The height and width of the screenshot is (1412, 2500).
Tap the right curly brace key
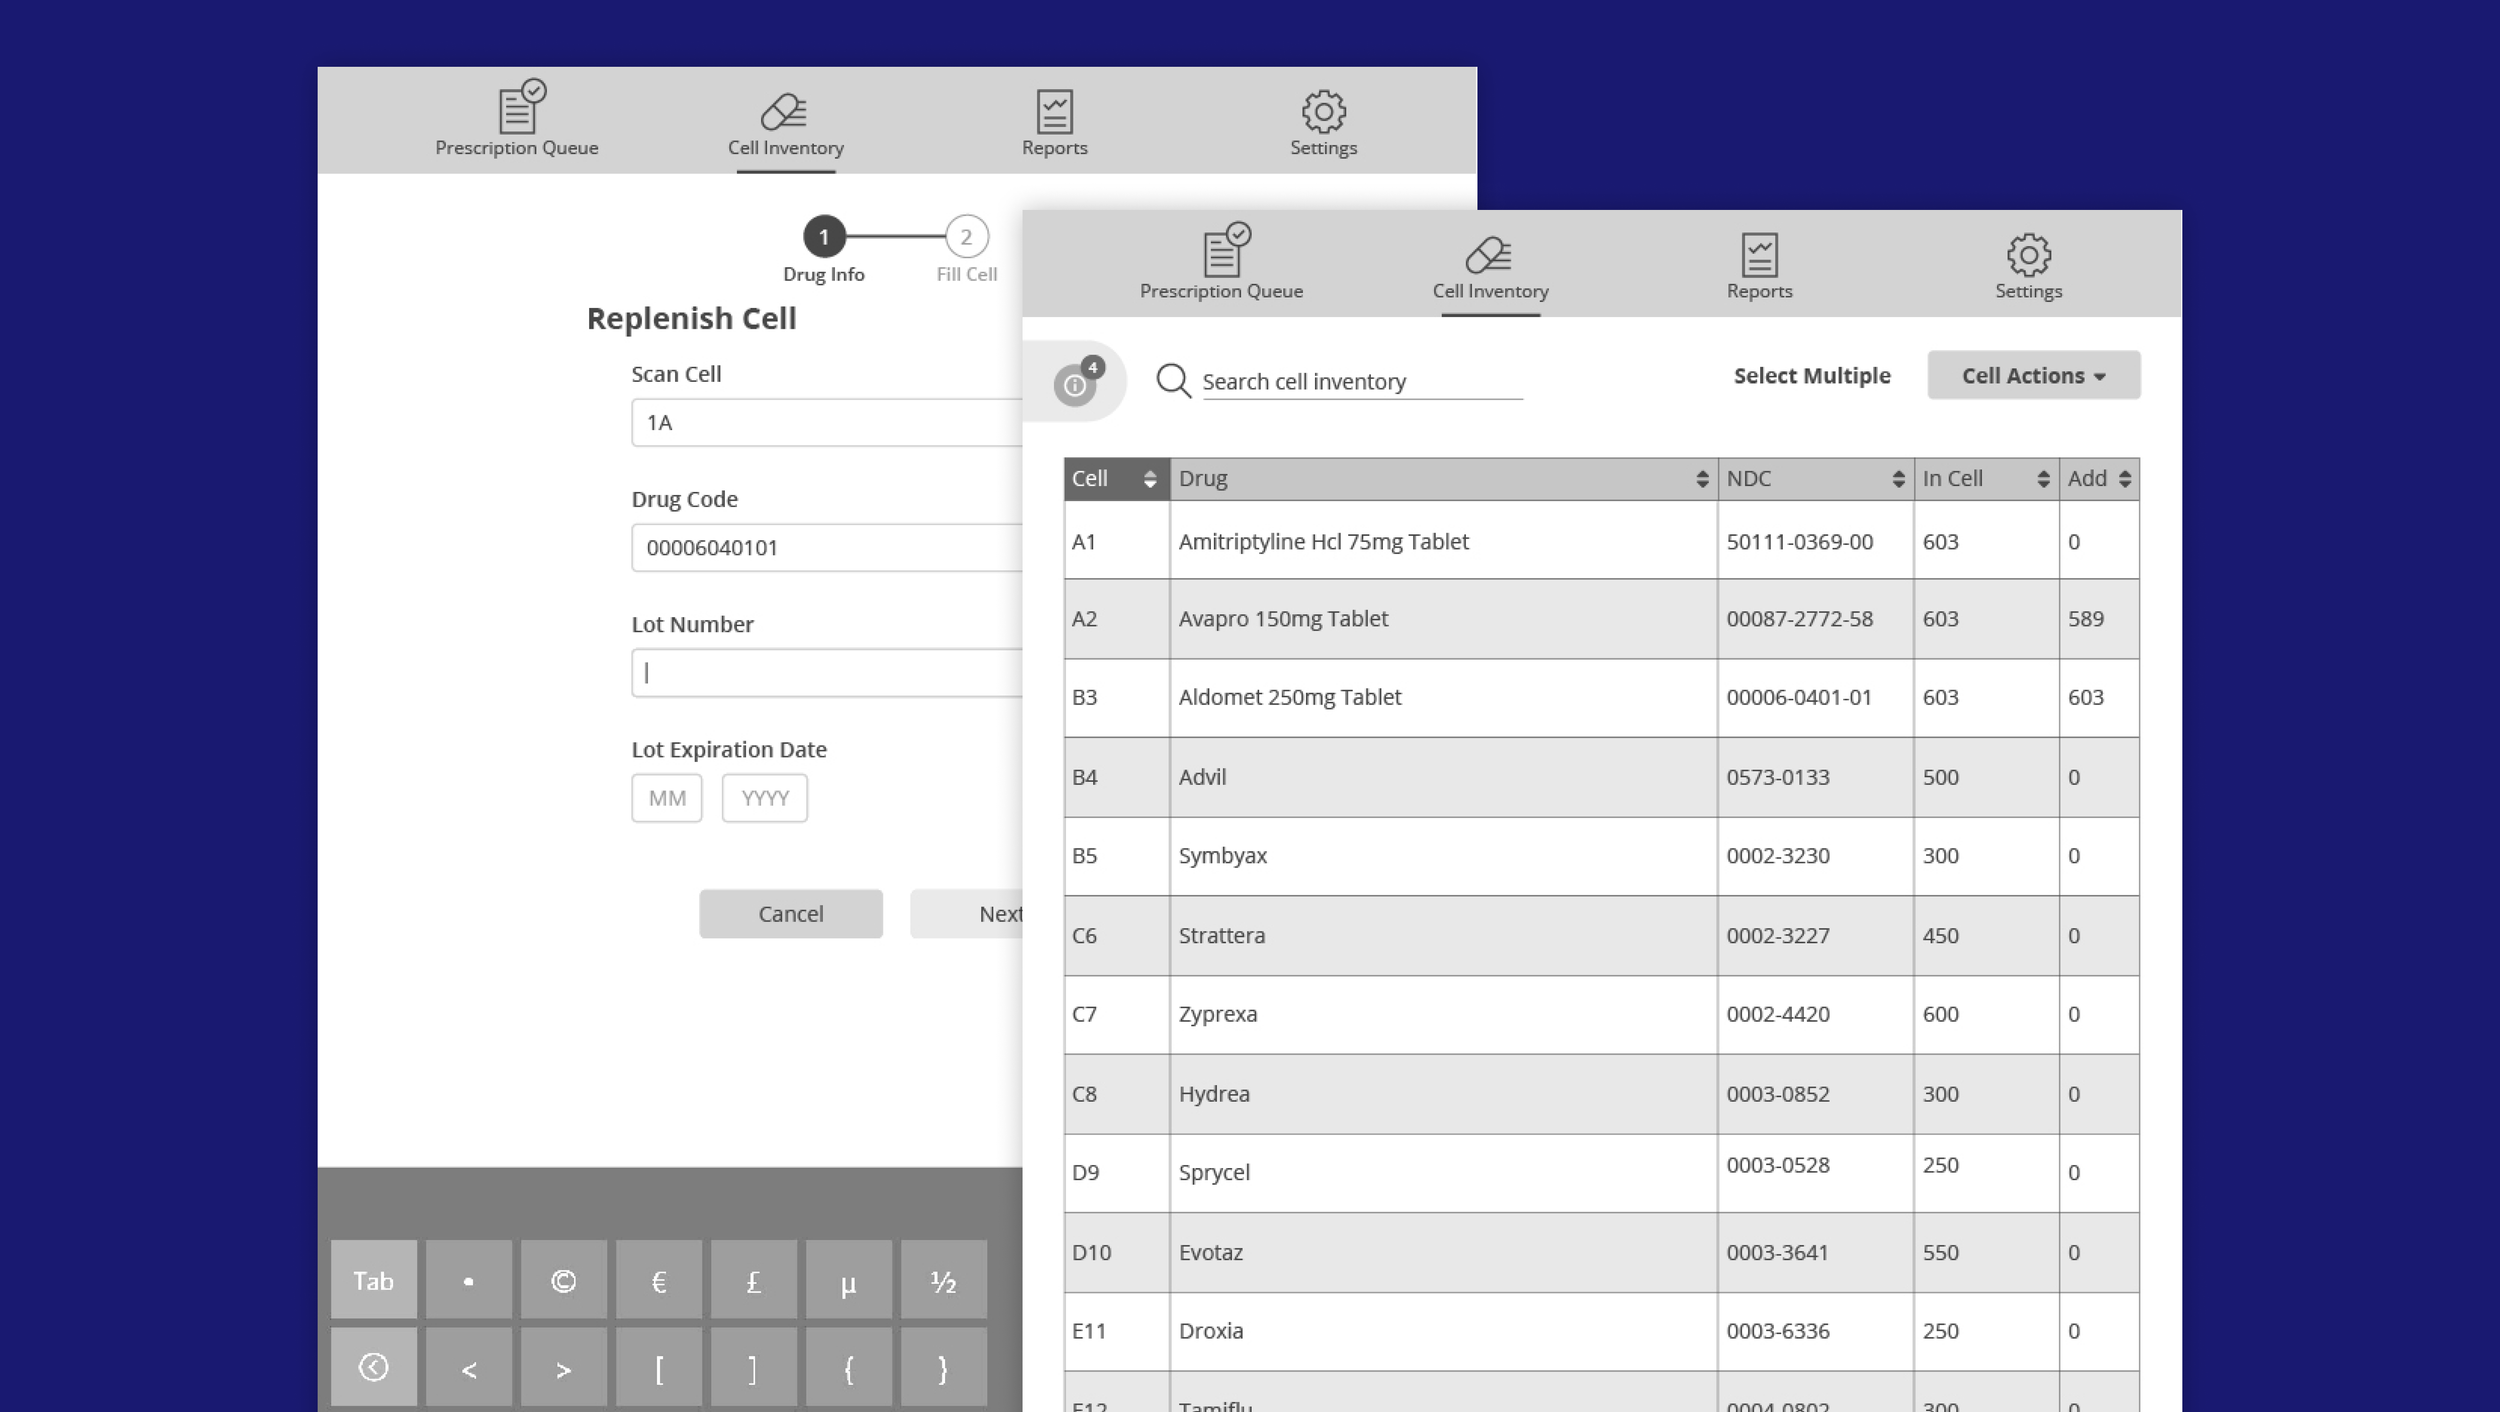coord(944,1367)
